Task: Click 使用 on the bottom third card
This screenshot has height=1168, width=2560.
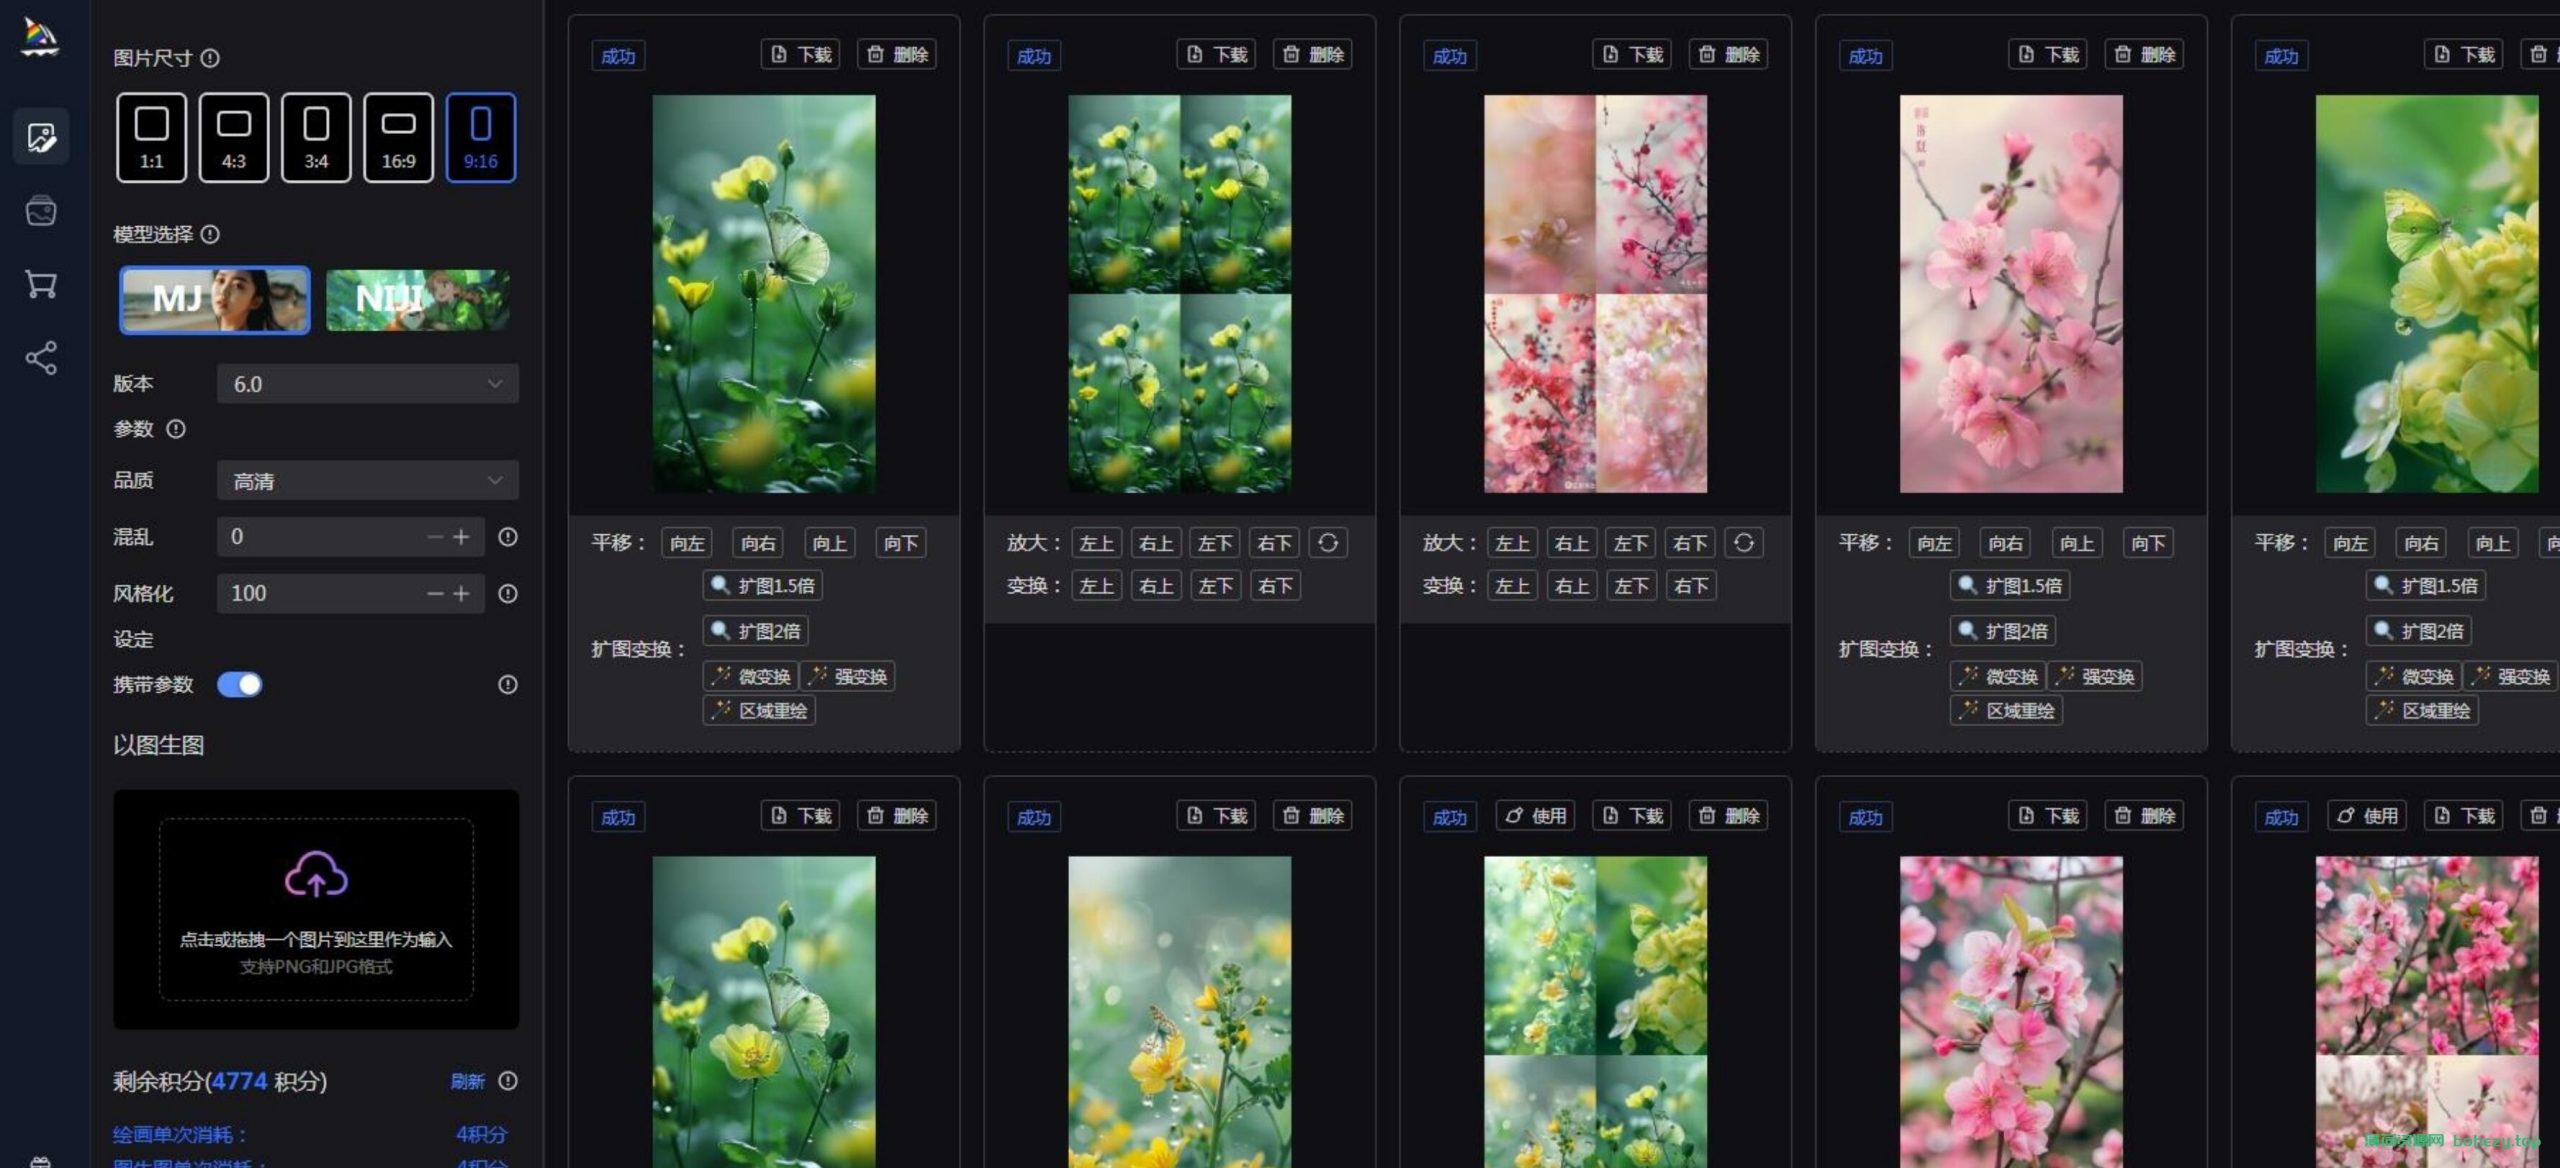Action: (x=1536, y=816)
